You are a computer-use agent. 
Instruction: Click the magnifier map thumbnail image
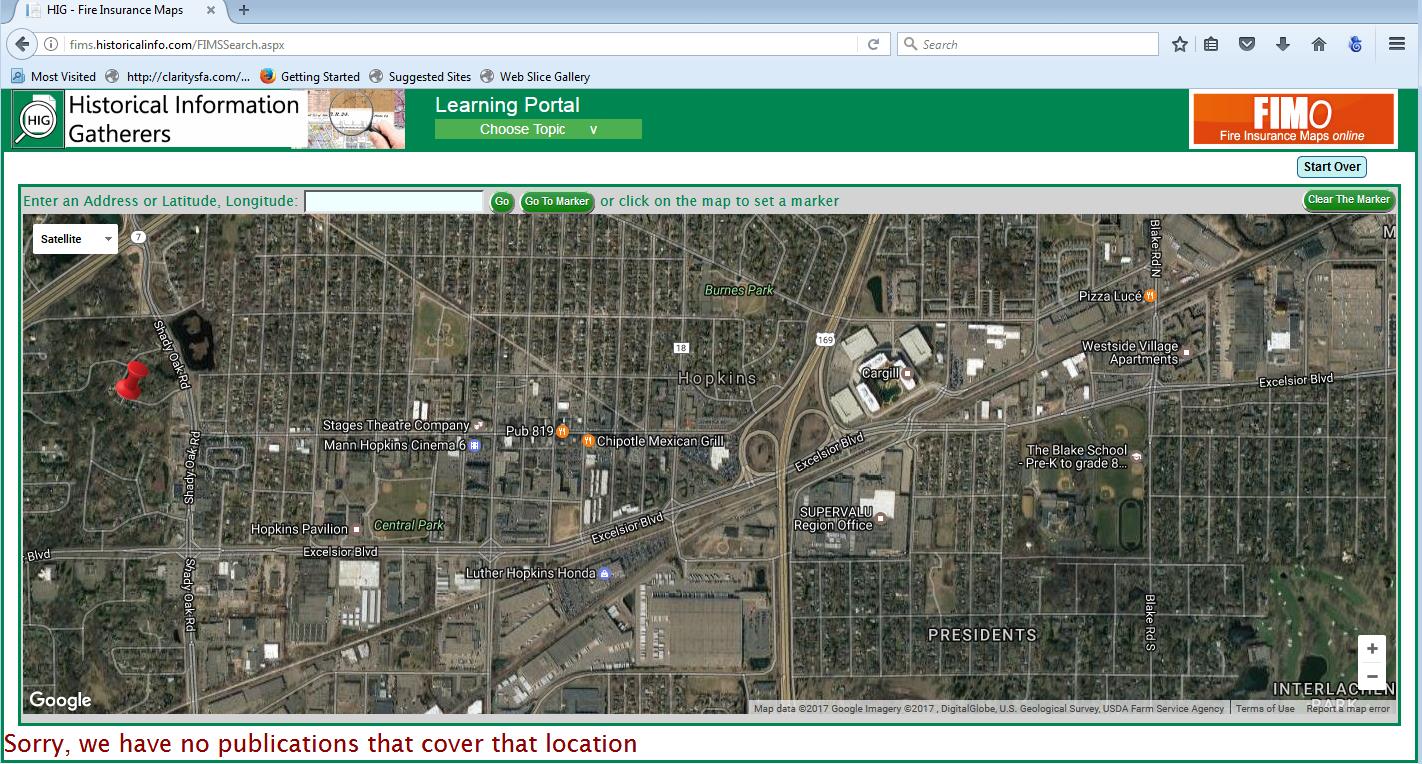(354, 120)
